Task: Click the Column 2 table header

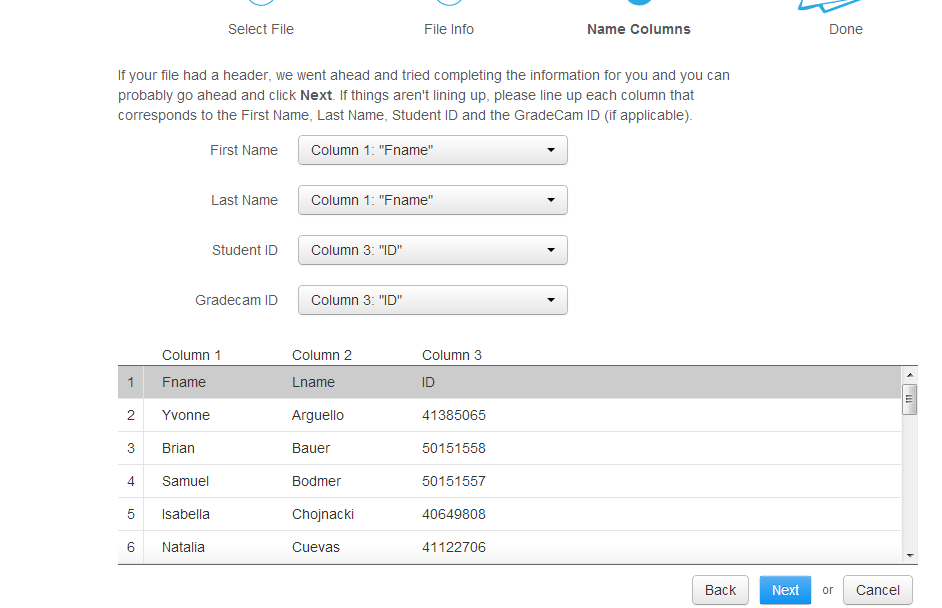Action: tap(322, 355)
